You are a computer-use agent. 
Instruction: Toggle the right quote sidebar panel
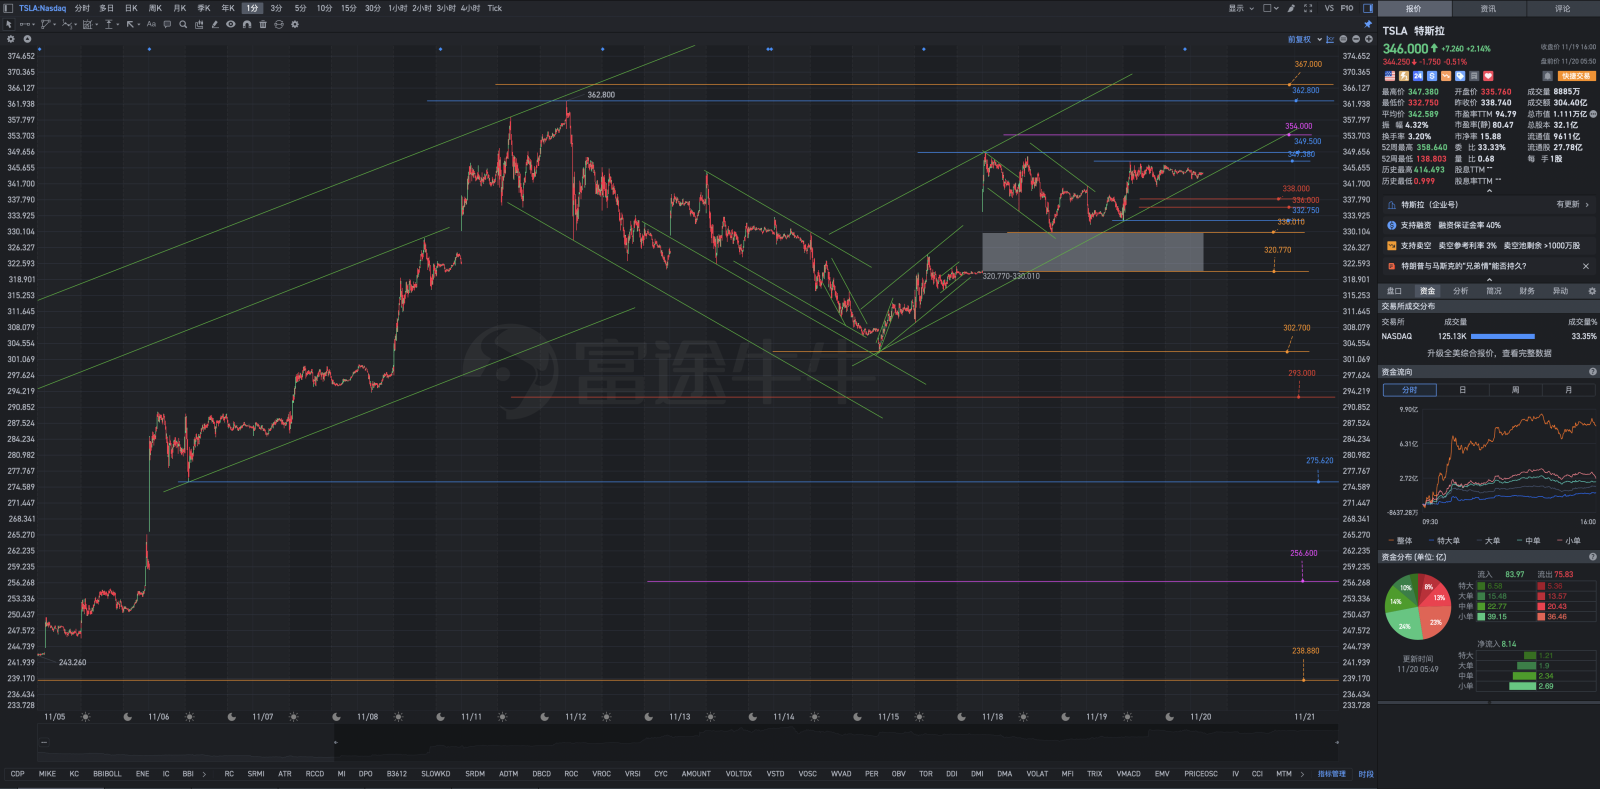tap(1368, 8)
